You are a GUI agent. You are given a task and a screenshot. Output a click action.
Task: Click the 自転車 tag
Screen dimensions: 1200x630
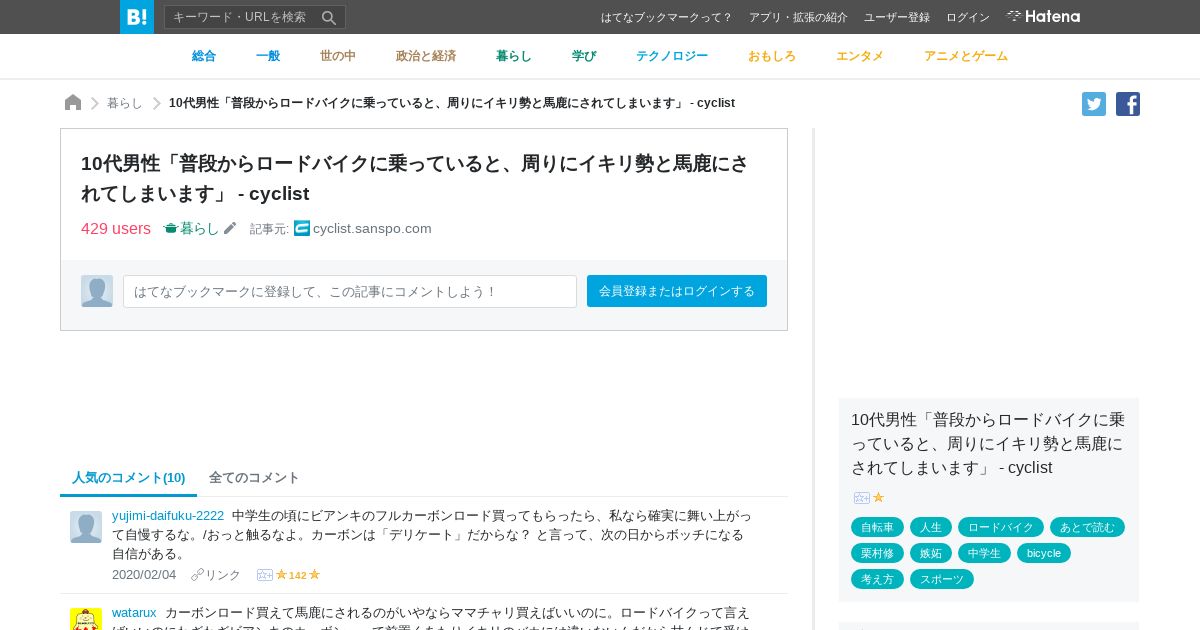point(878,527)
